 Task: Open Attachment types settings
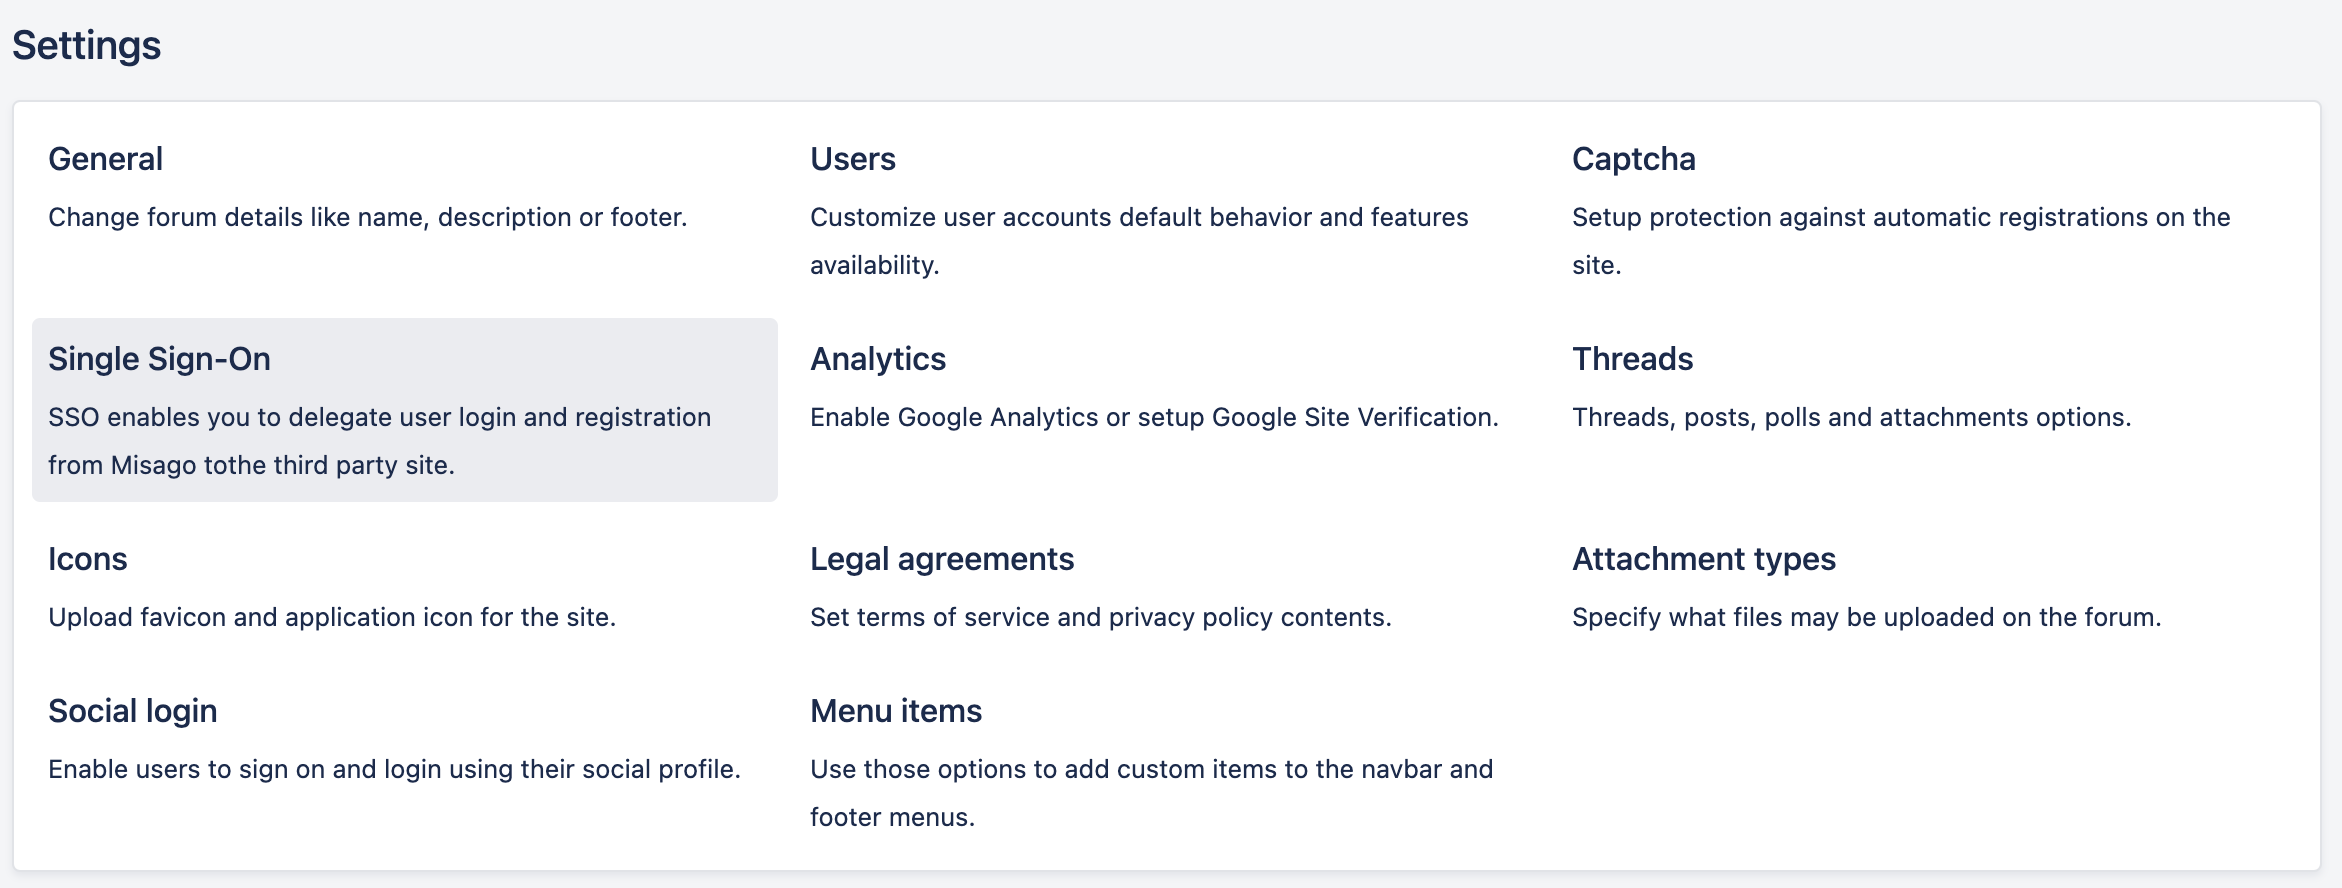[1703, 559]
